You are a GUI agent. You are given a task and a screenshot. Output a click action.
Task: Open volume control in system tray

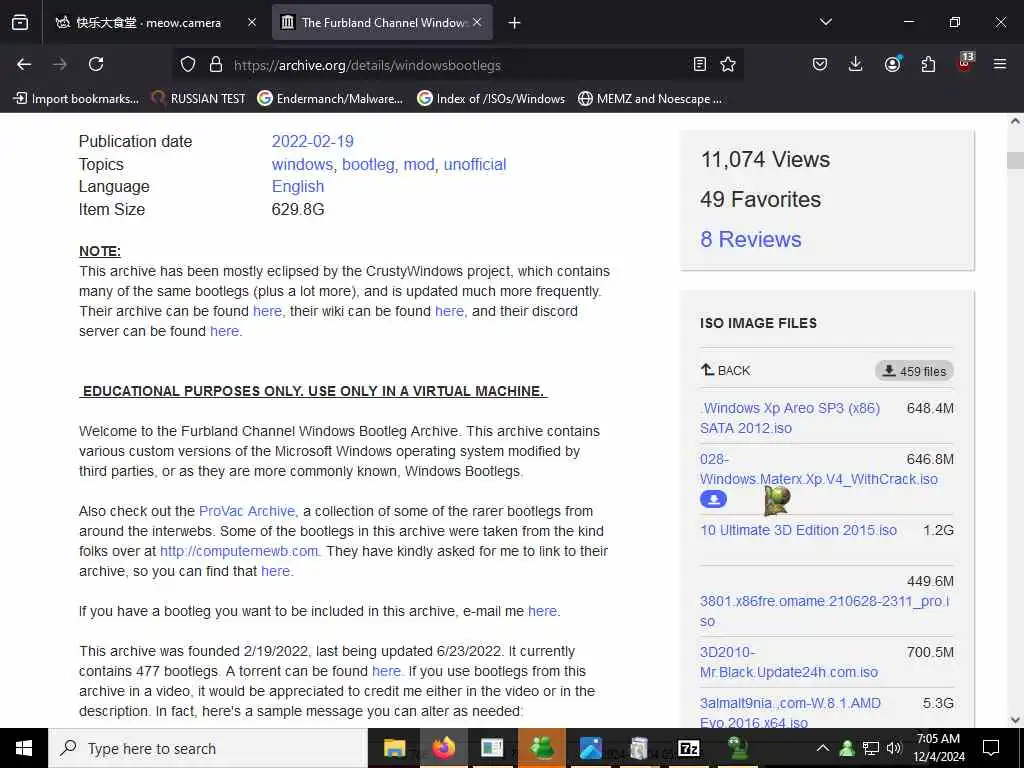click(894, 748)
